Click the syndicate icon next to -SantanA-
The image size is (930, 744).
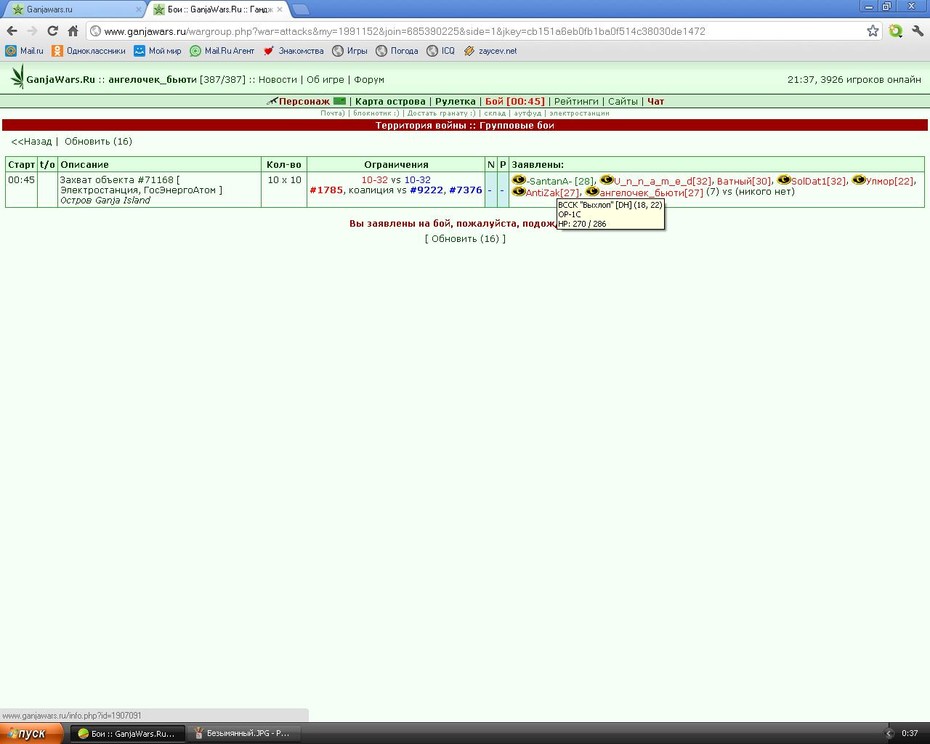click(x=519, y=180)
